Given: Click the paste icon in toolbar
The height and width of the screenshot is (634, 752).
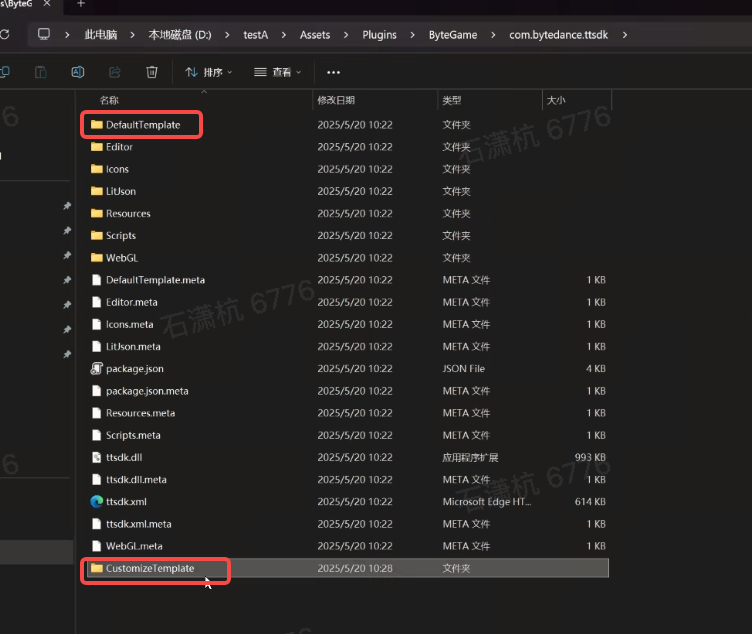Looking at the screenshot, I should pos(41,72).
